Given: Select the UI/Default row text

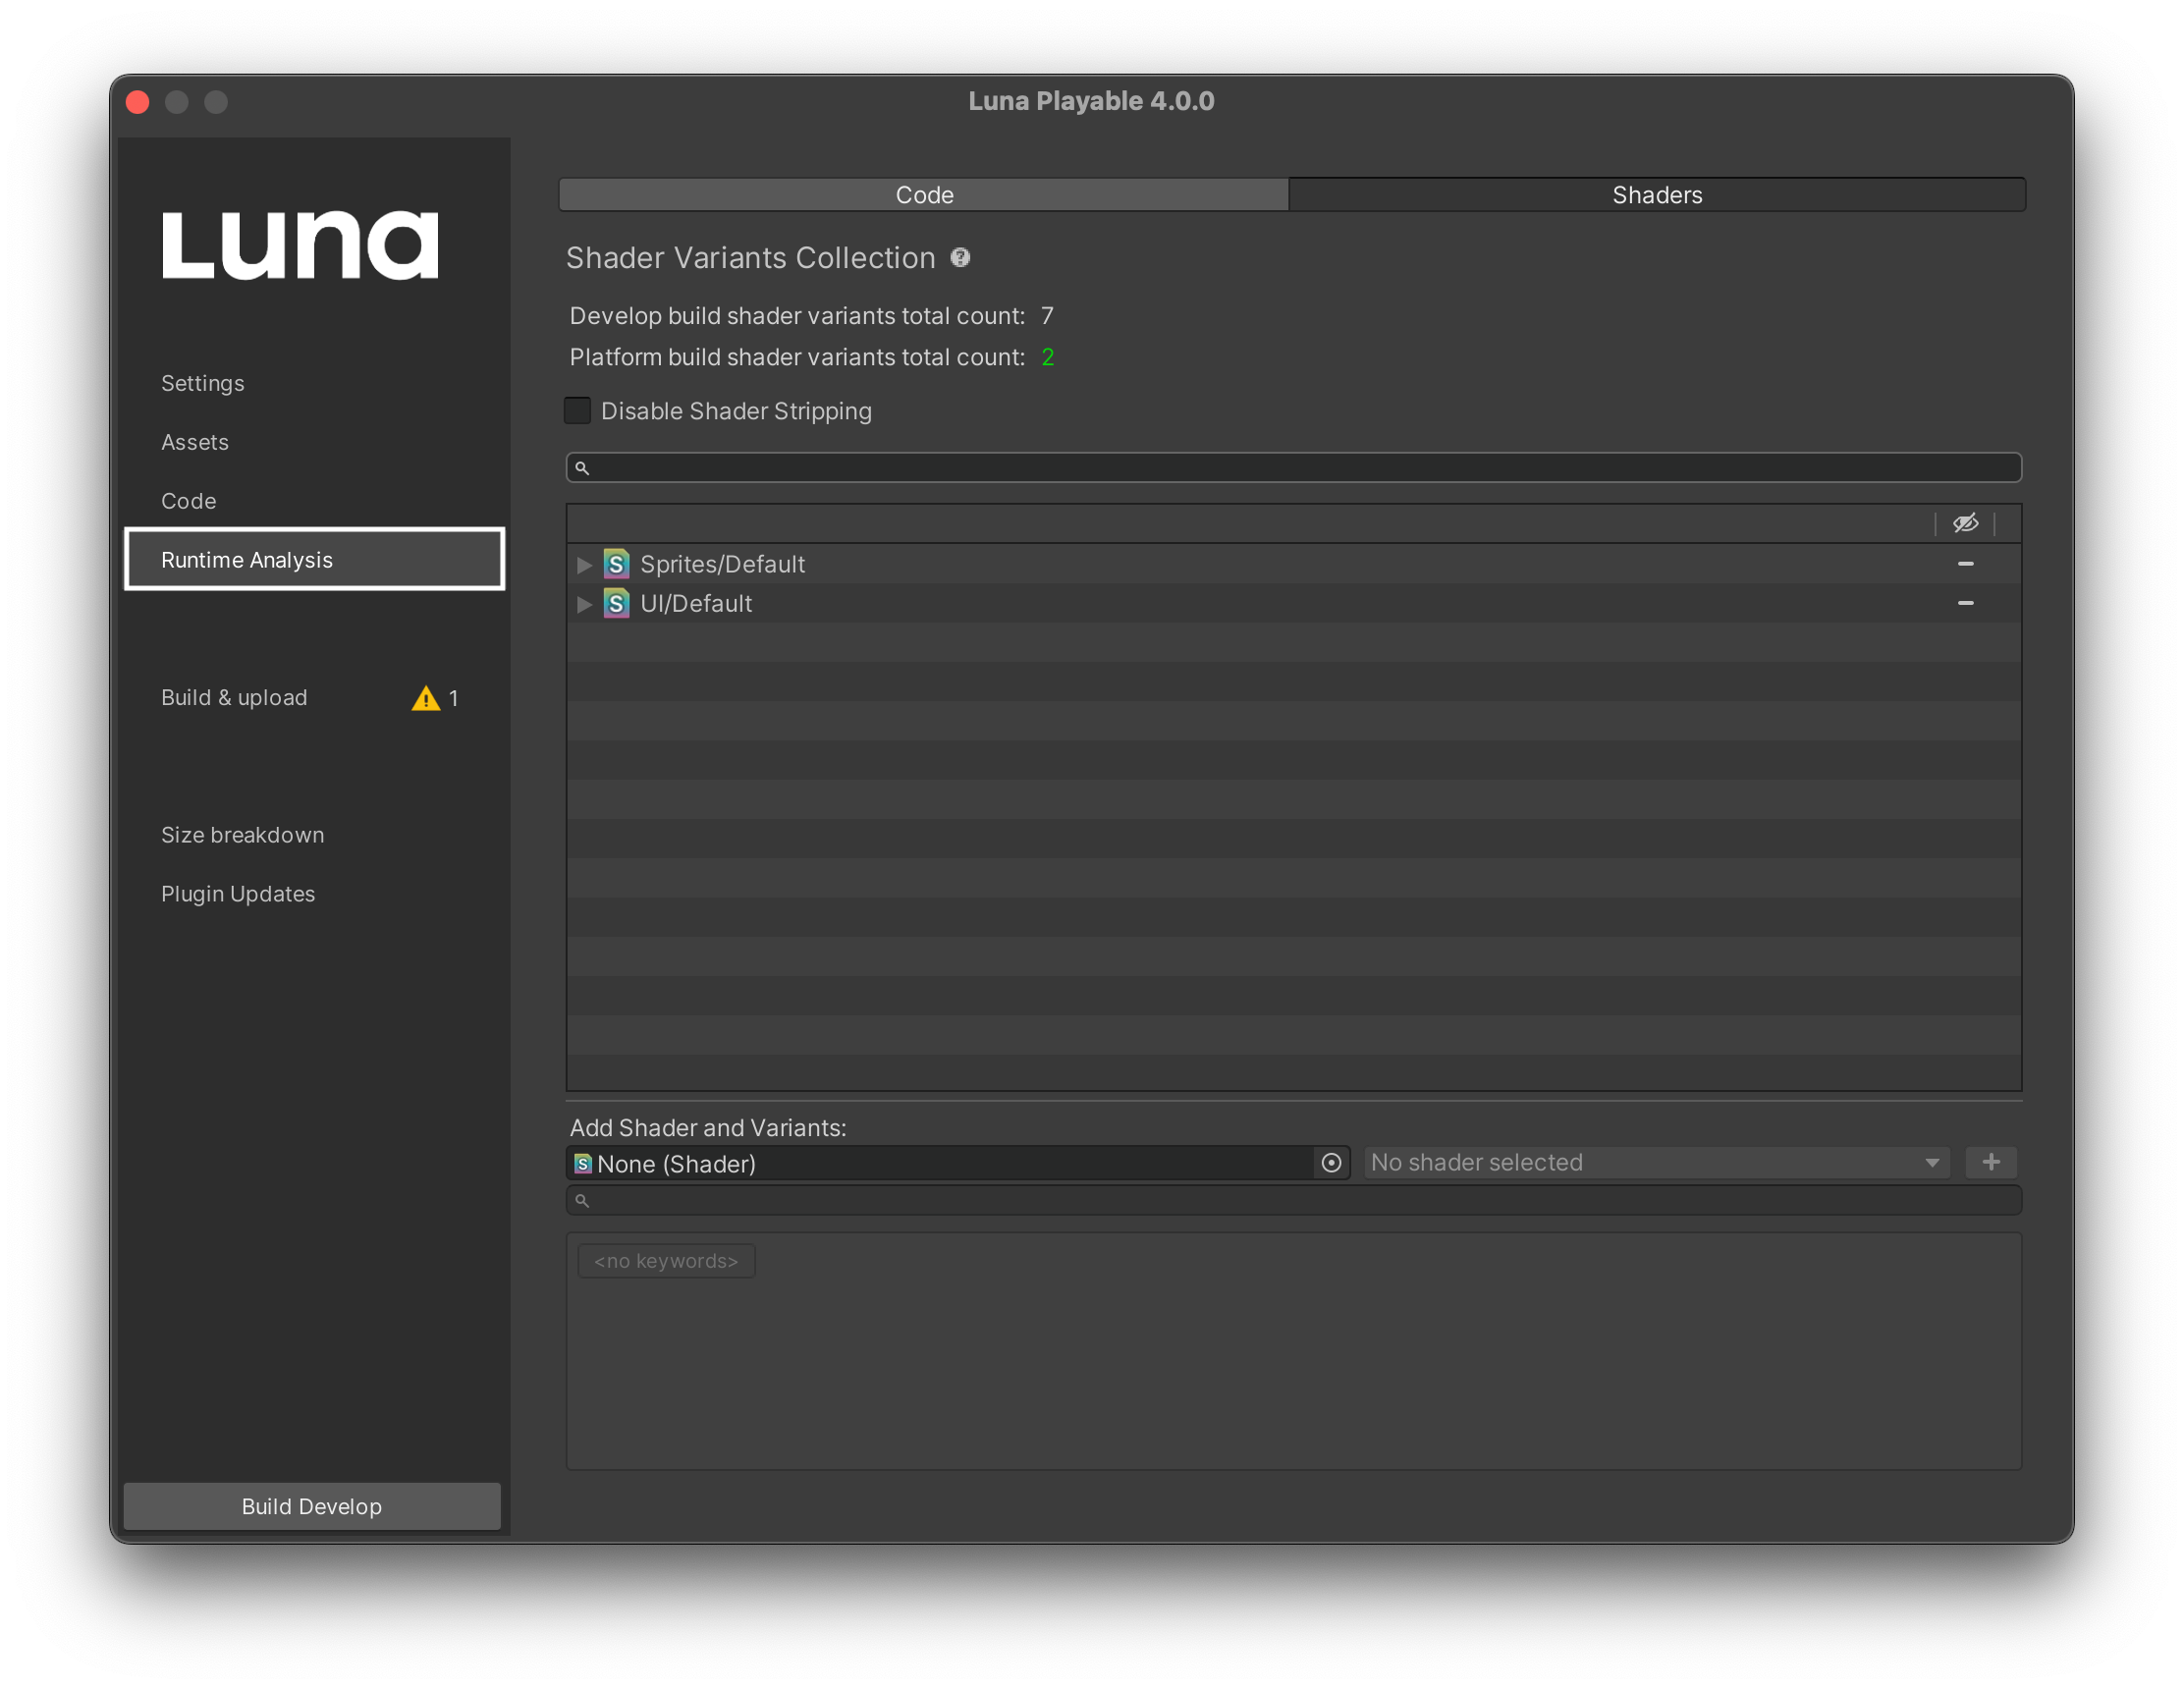Looking at the screenshot, I should (696, 603).
